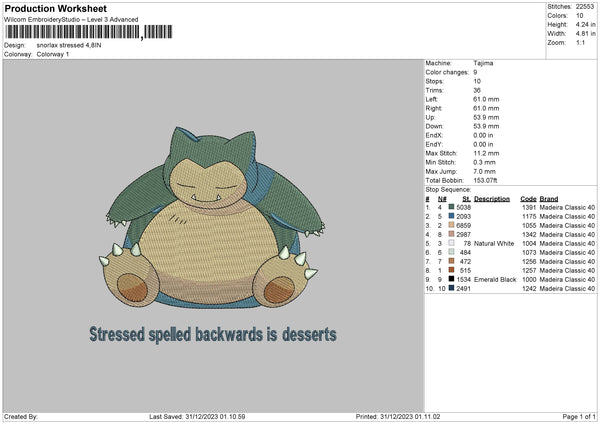This screenshot has width=600, height=424.
Task: Click the 'N#' column header
Action: coord(442,199)
